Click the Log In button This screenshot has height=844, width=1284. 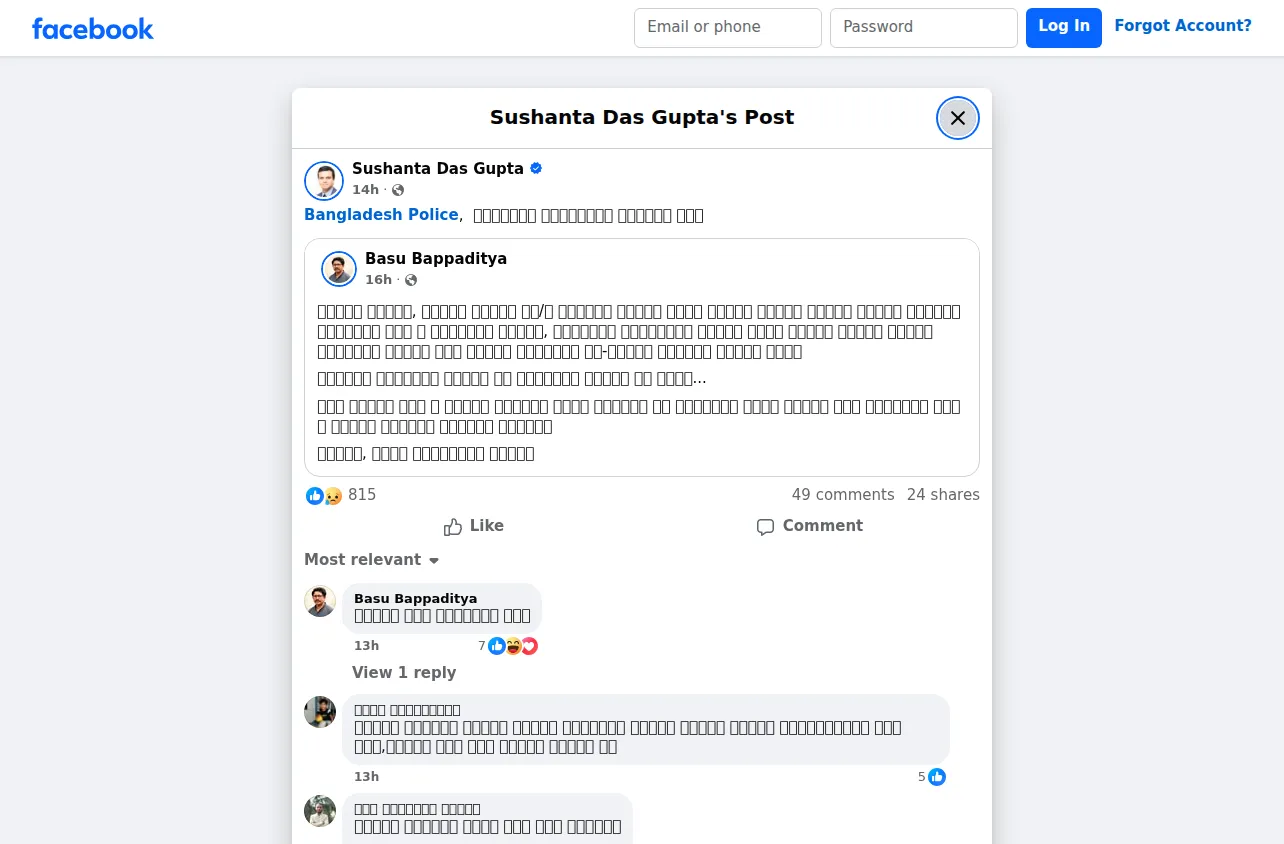(x=1064, y=28)
